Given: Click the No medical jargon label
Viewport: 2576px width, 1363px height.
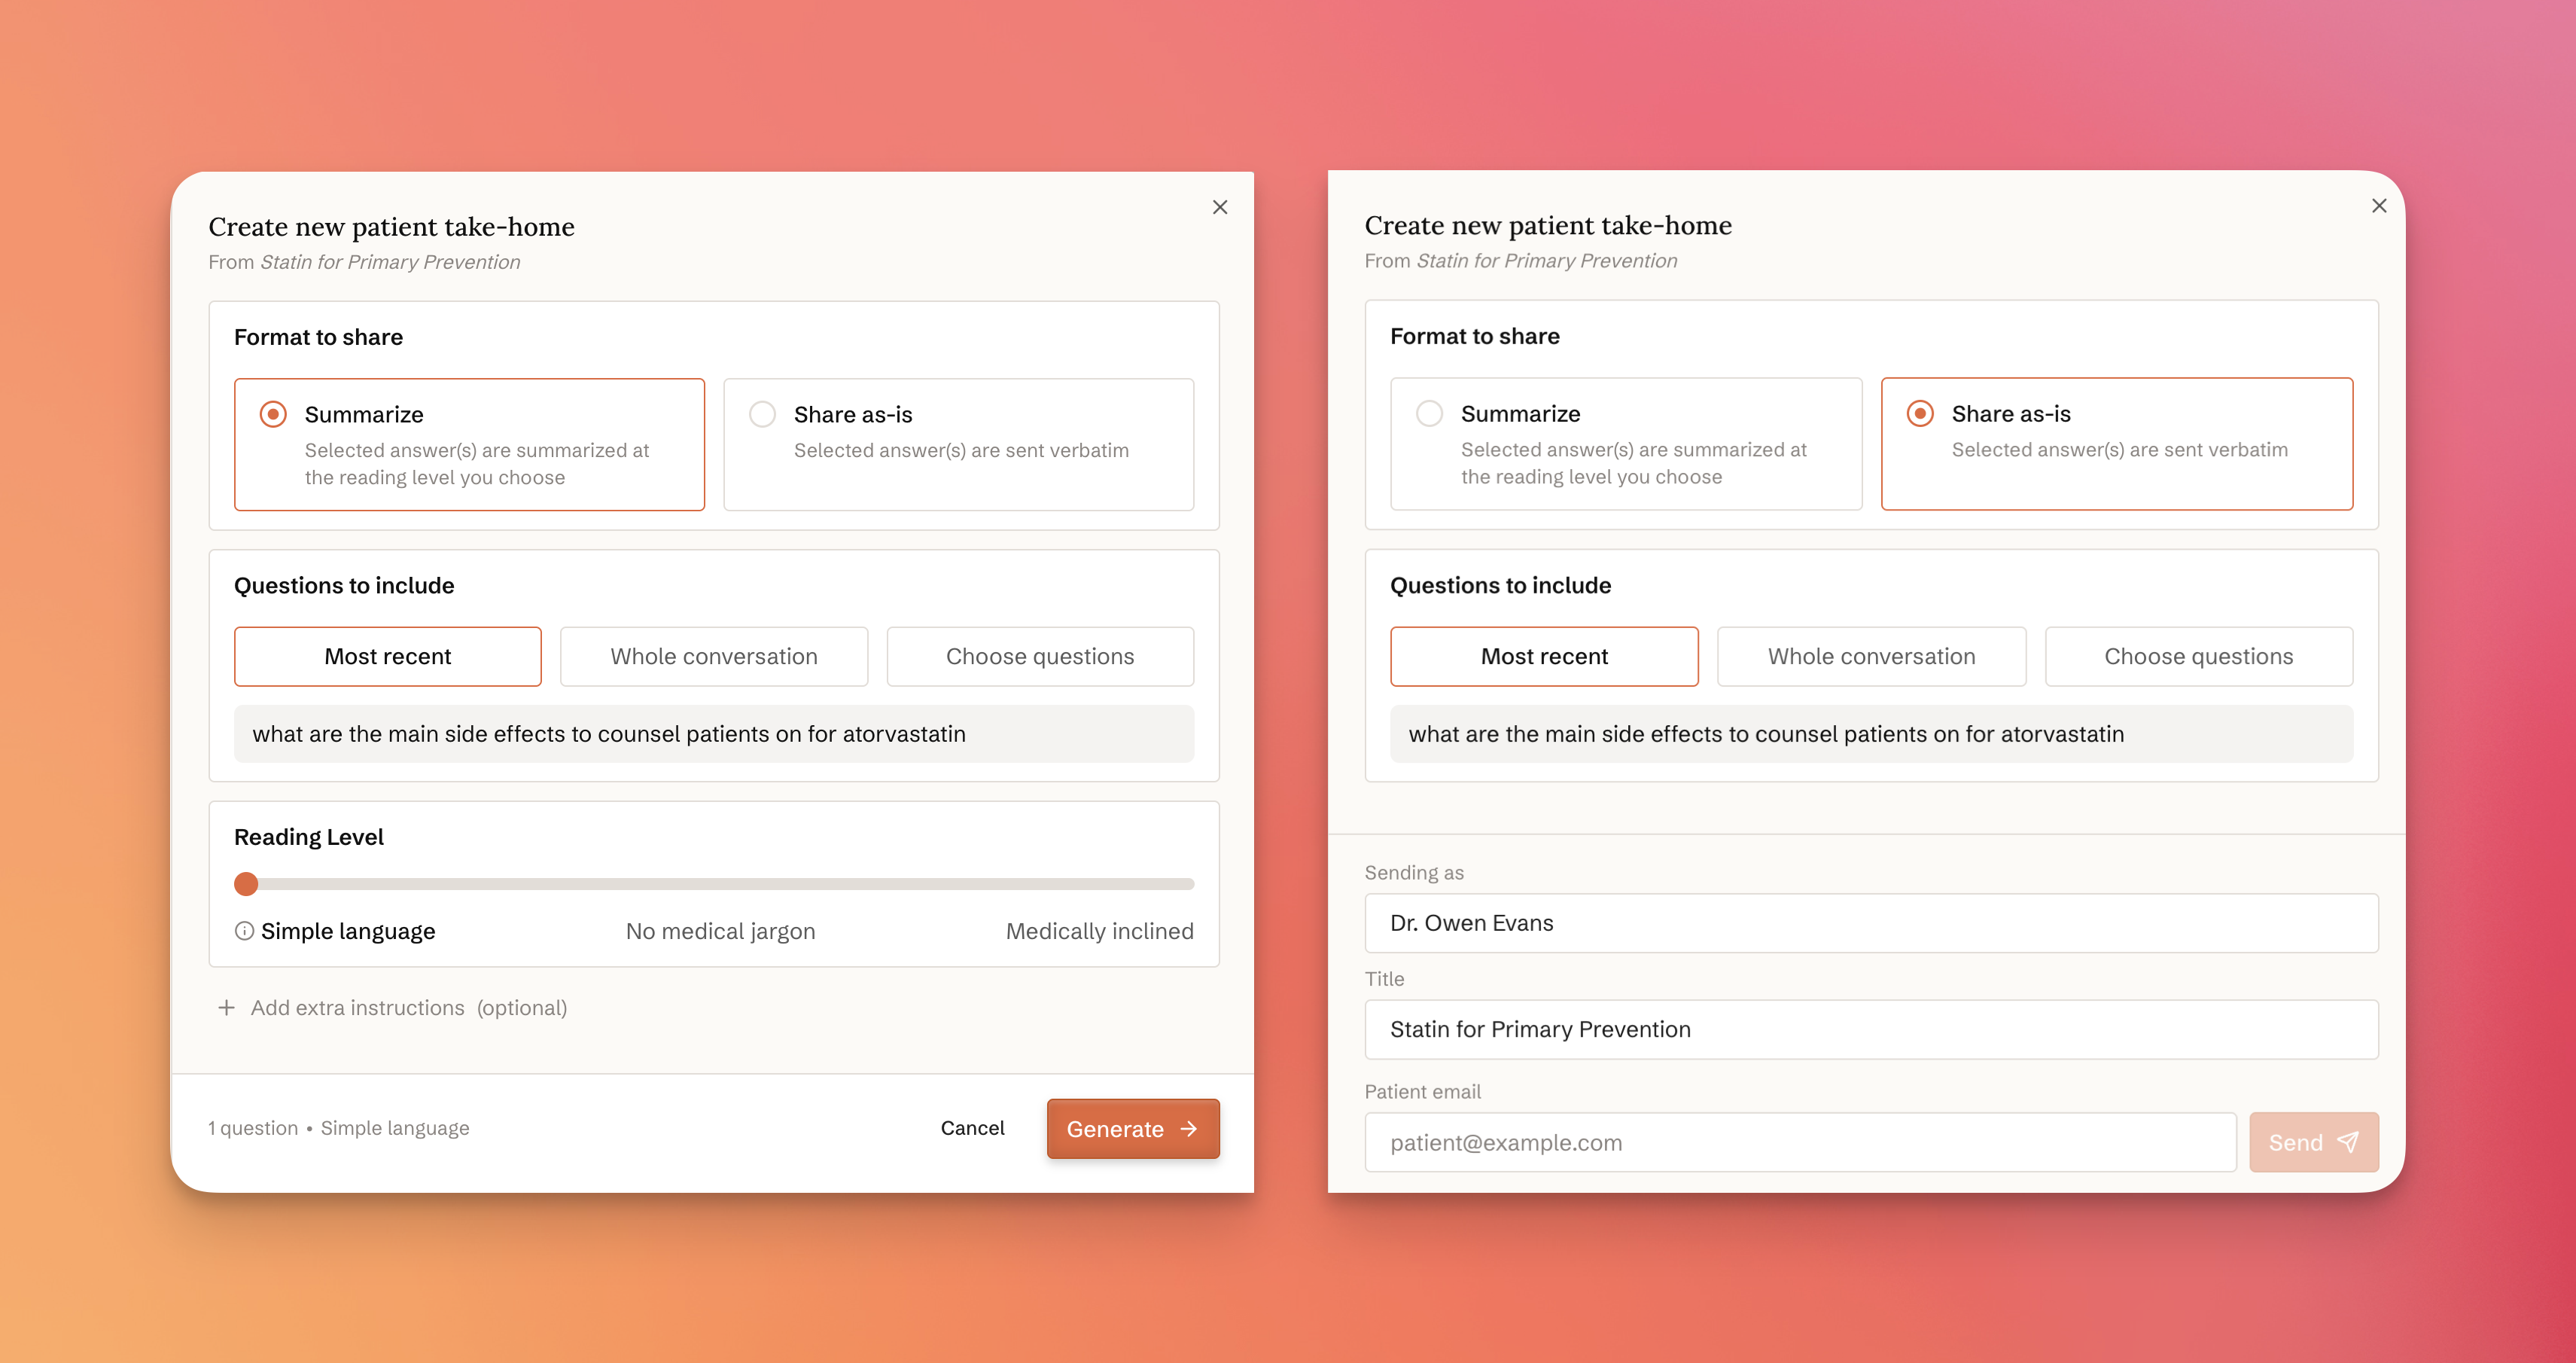Looking at the screenshot, I should pyautogui.click(x=720, y=931).
